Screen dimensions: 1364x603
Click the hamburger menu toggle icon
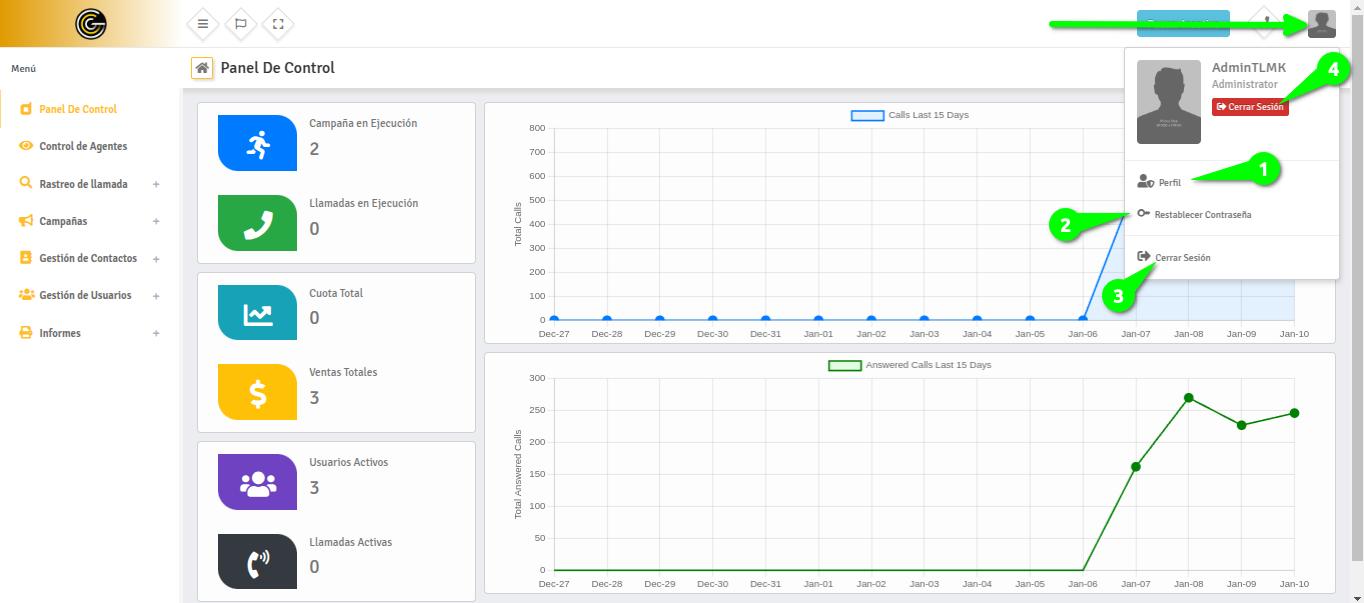(203, 24)
